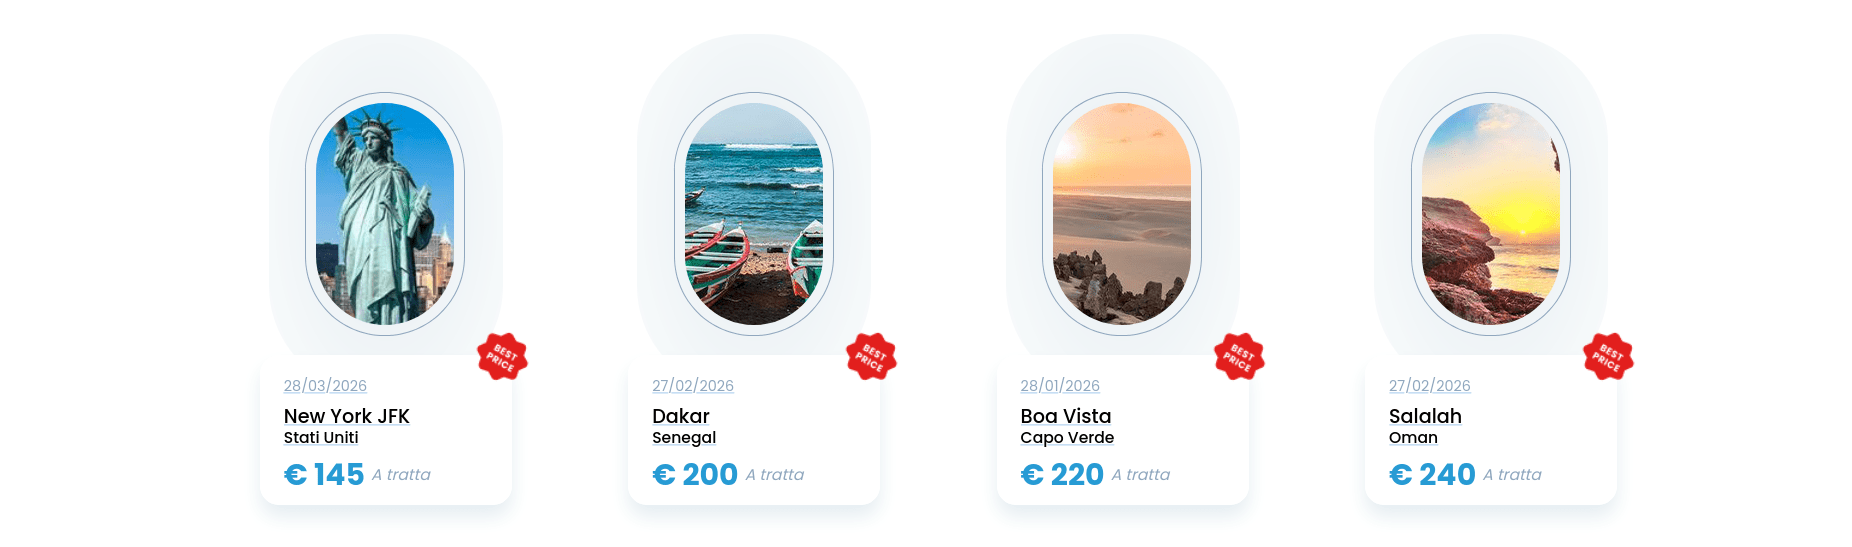Choose the € 240 fare
This screenshot has height=547, width=1852.
coord(1432,475)
